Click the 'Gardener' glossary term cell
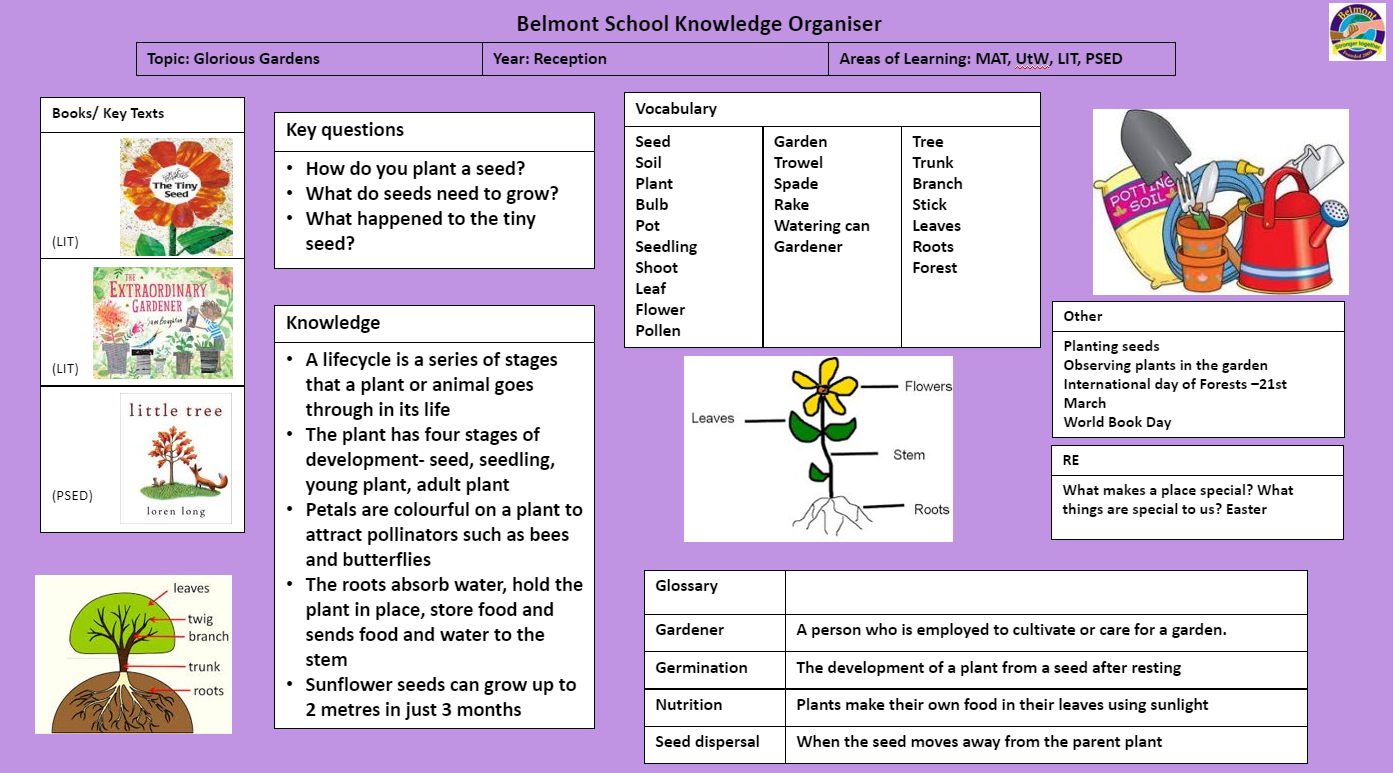 pos(715,633)
